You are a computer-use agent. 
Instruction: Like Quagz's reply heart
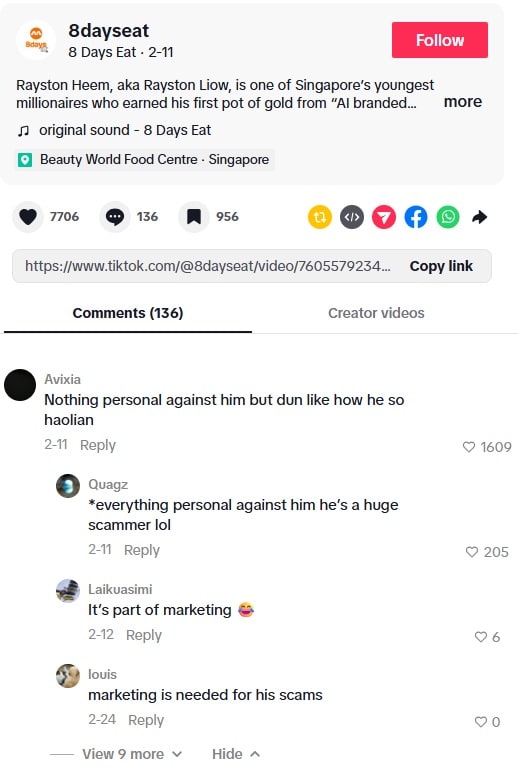click(472, 552)
